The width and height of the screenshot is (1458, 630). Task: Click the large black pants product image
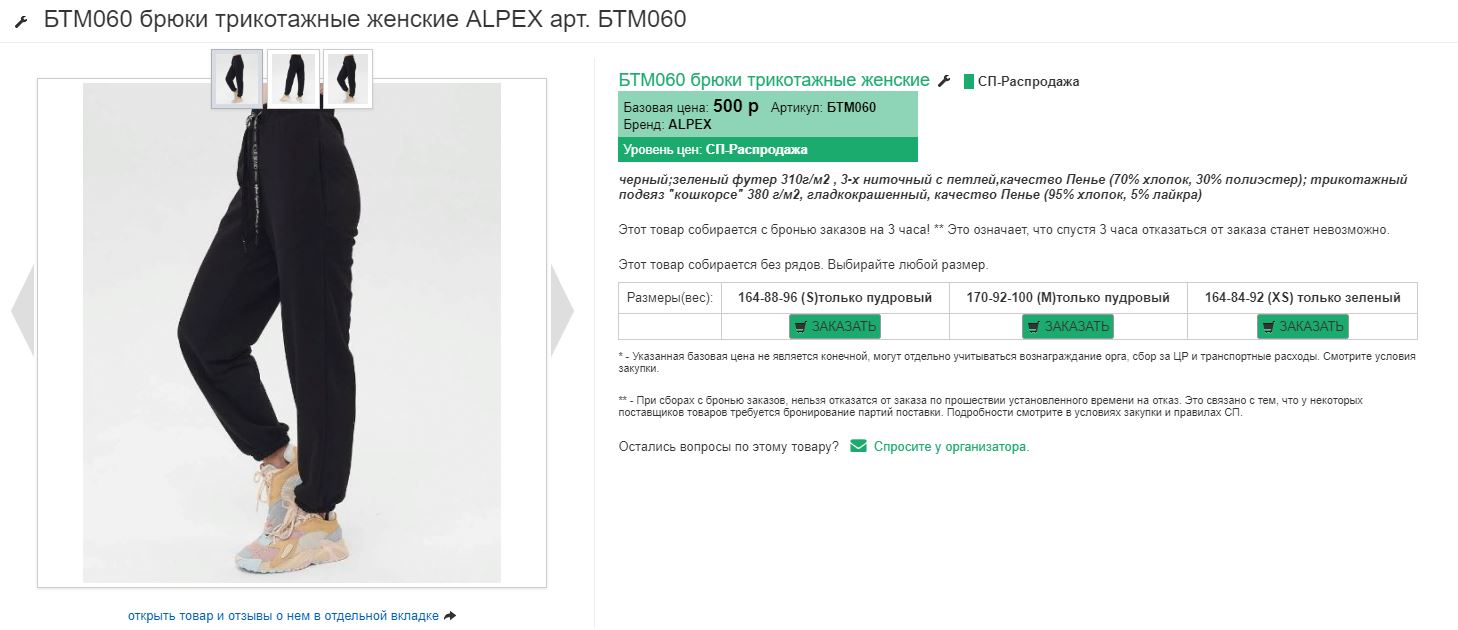pos(291,332)
